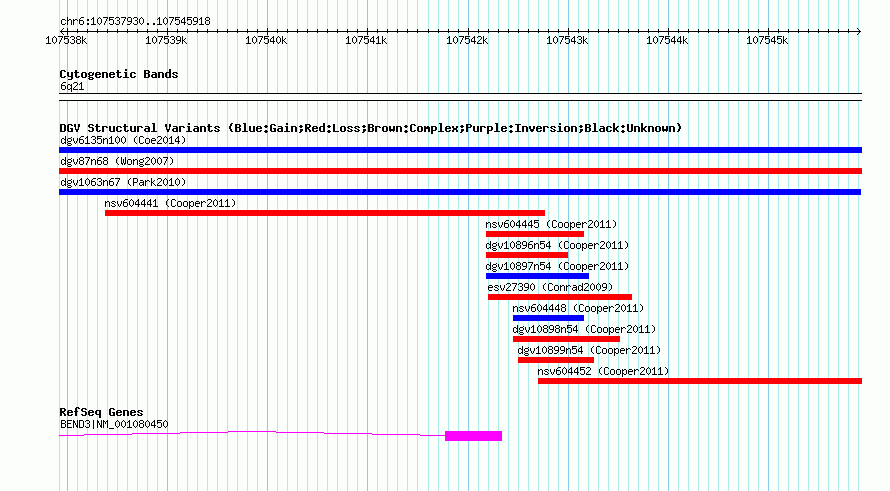Open the dgv10896n54 (Cooper2011) label
890x491 pixels.
[x=557, y=245]
